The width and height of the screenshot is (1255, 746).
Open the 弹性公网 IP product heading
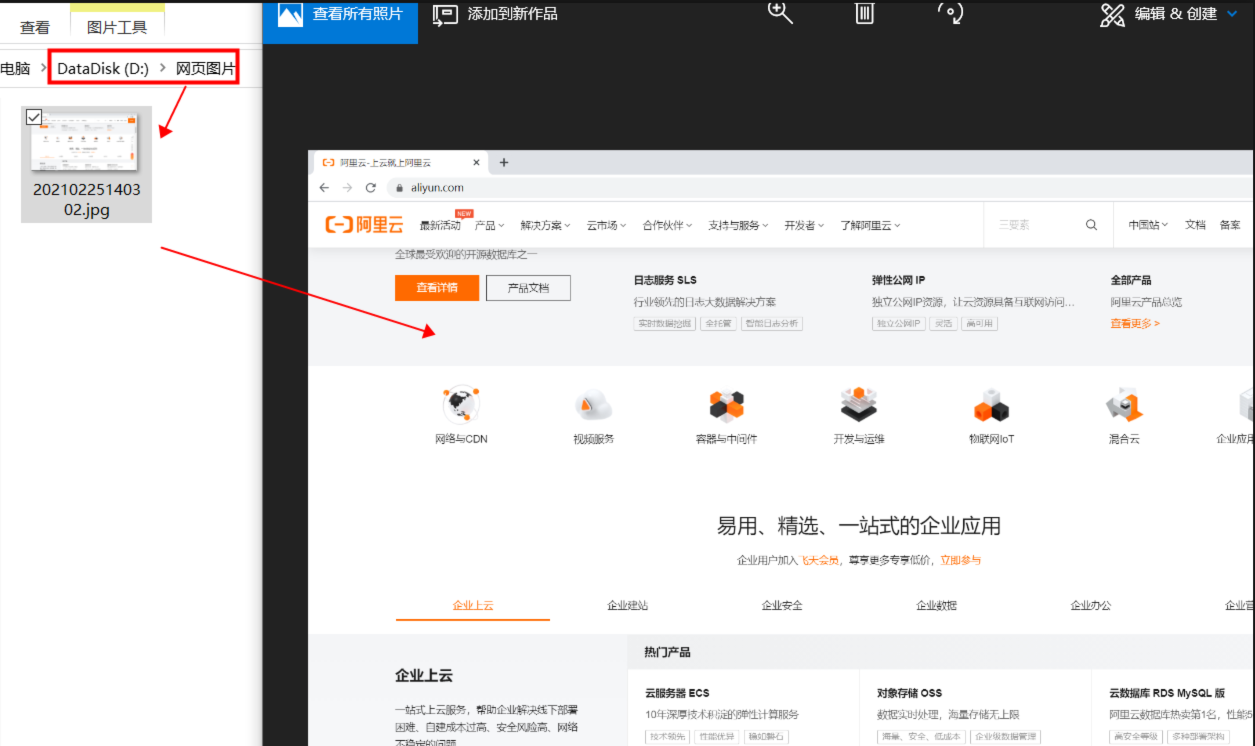click(898, 281)
